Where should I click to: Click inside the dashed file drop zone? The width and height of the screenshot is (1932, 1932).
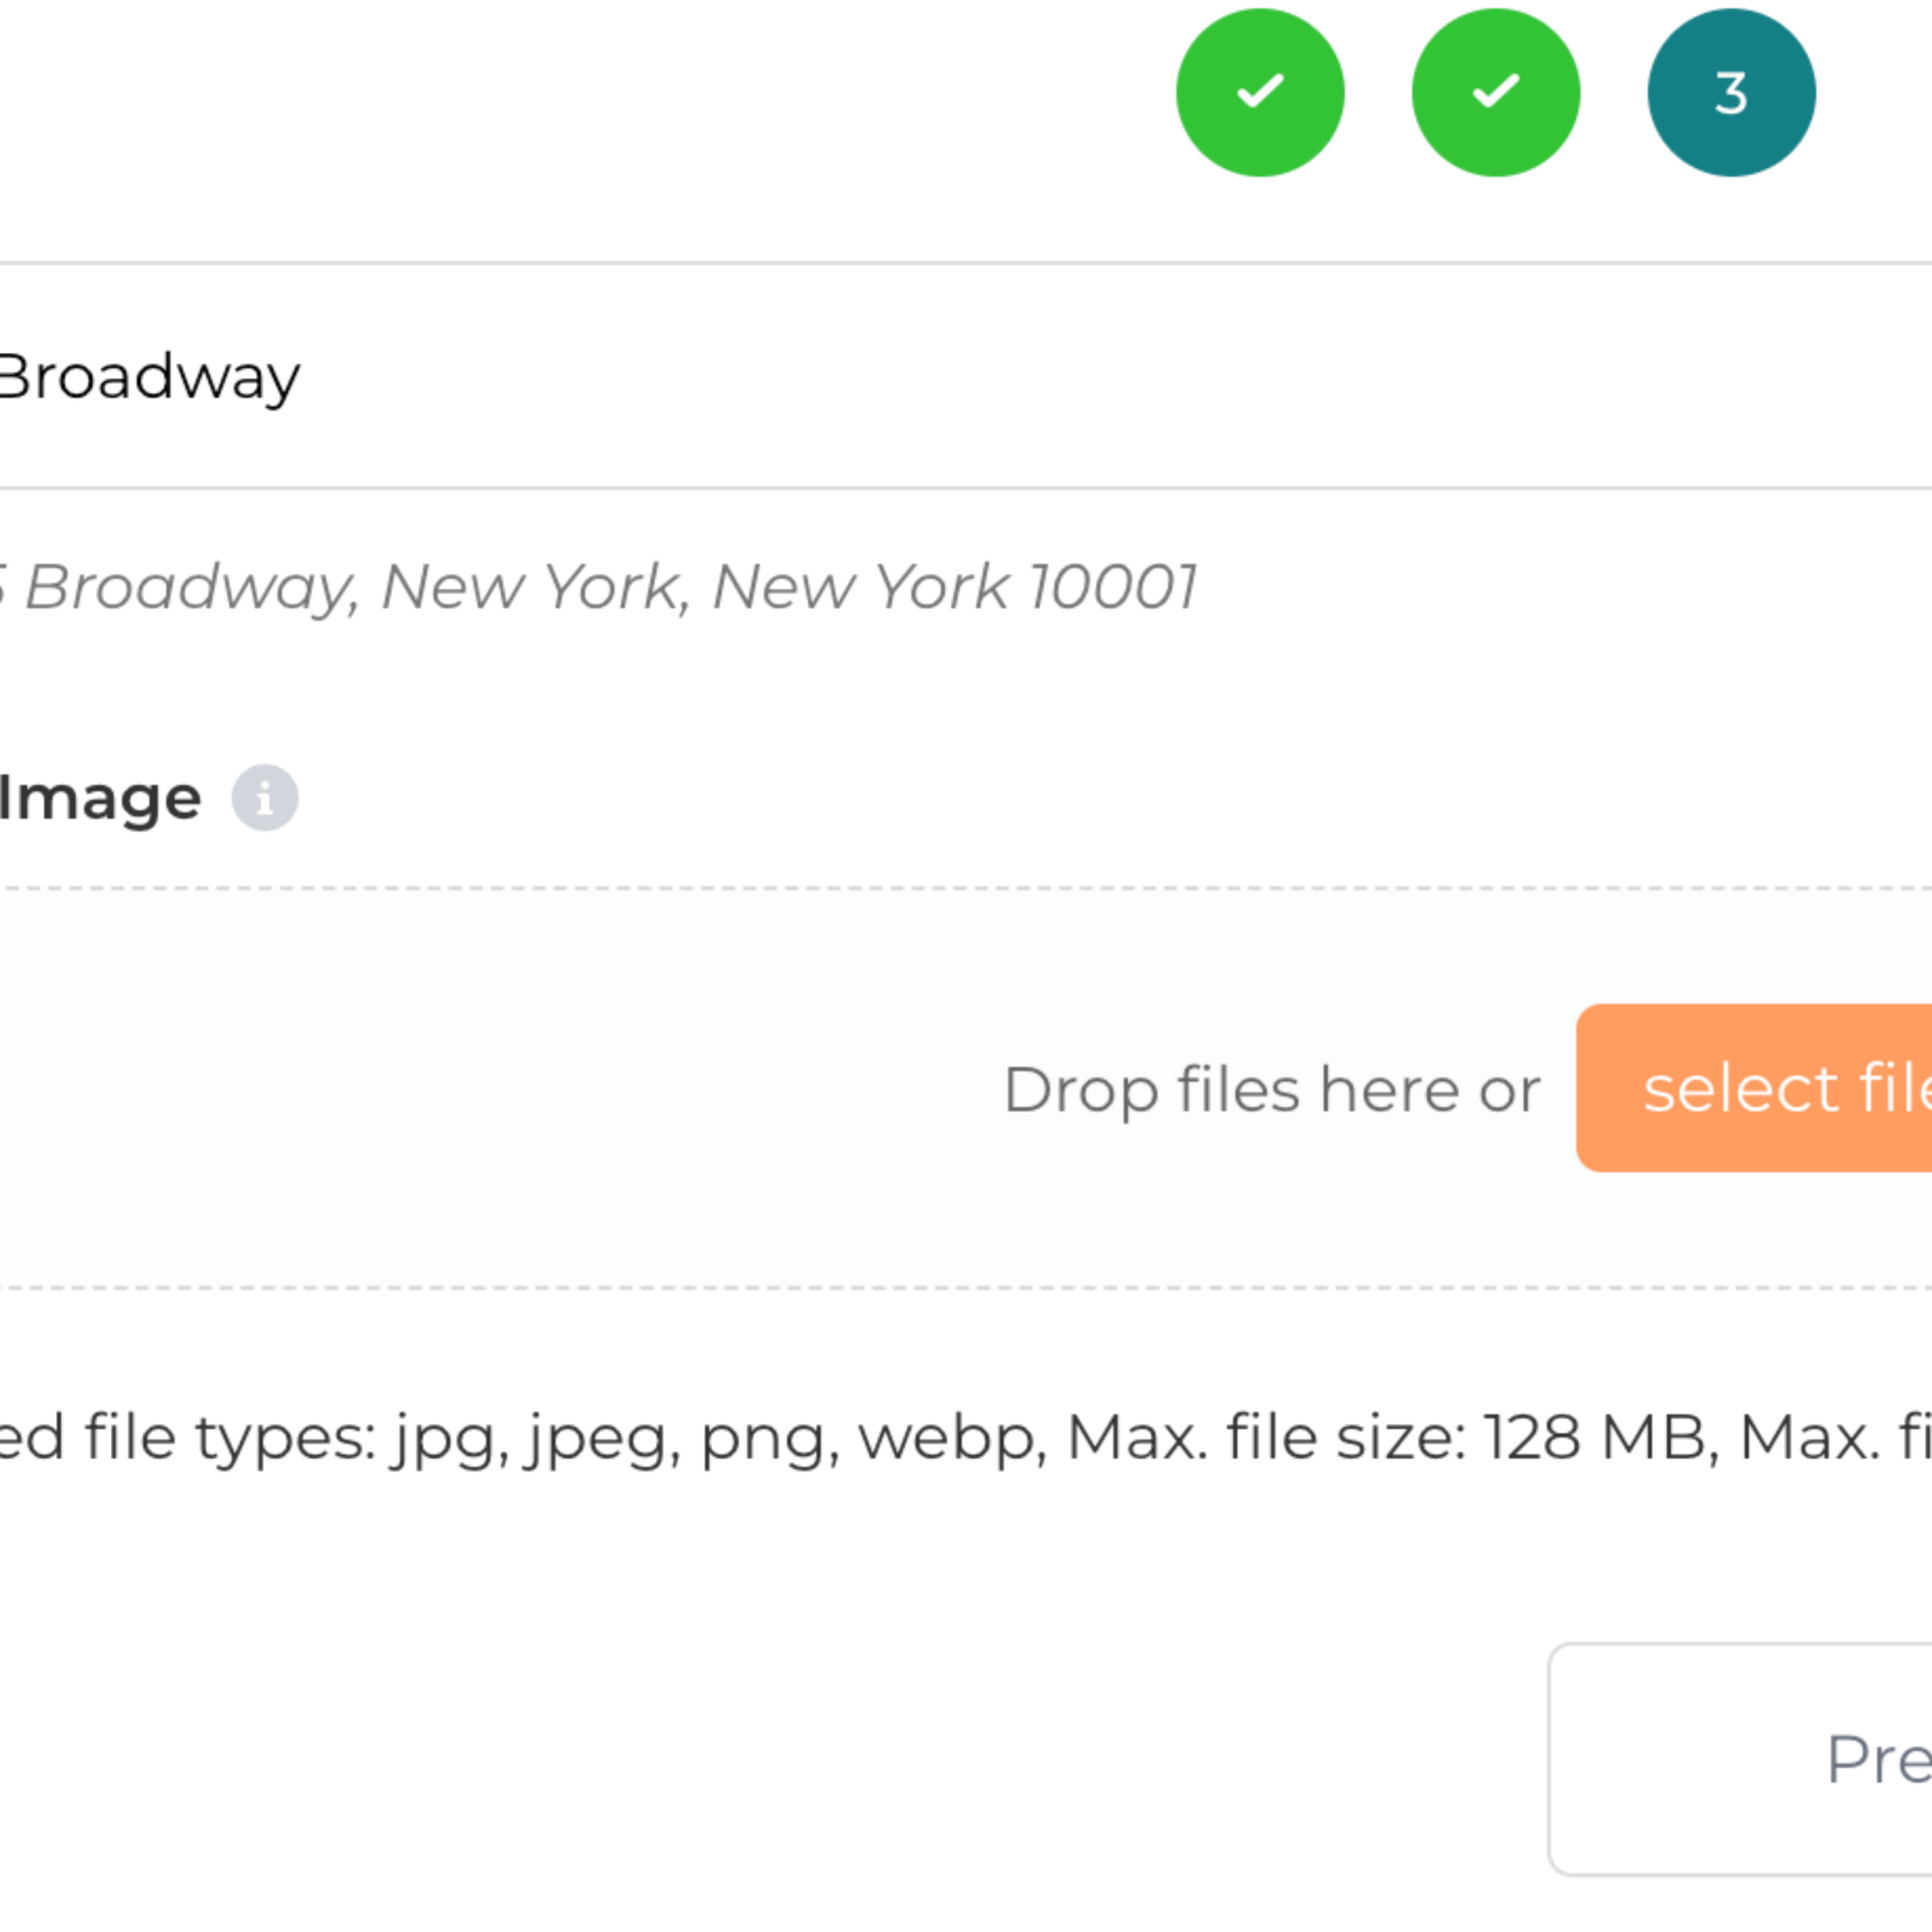coord(966,1088)
